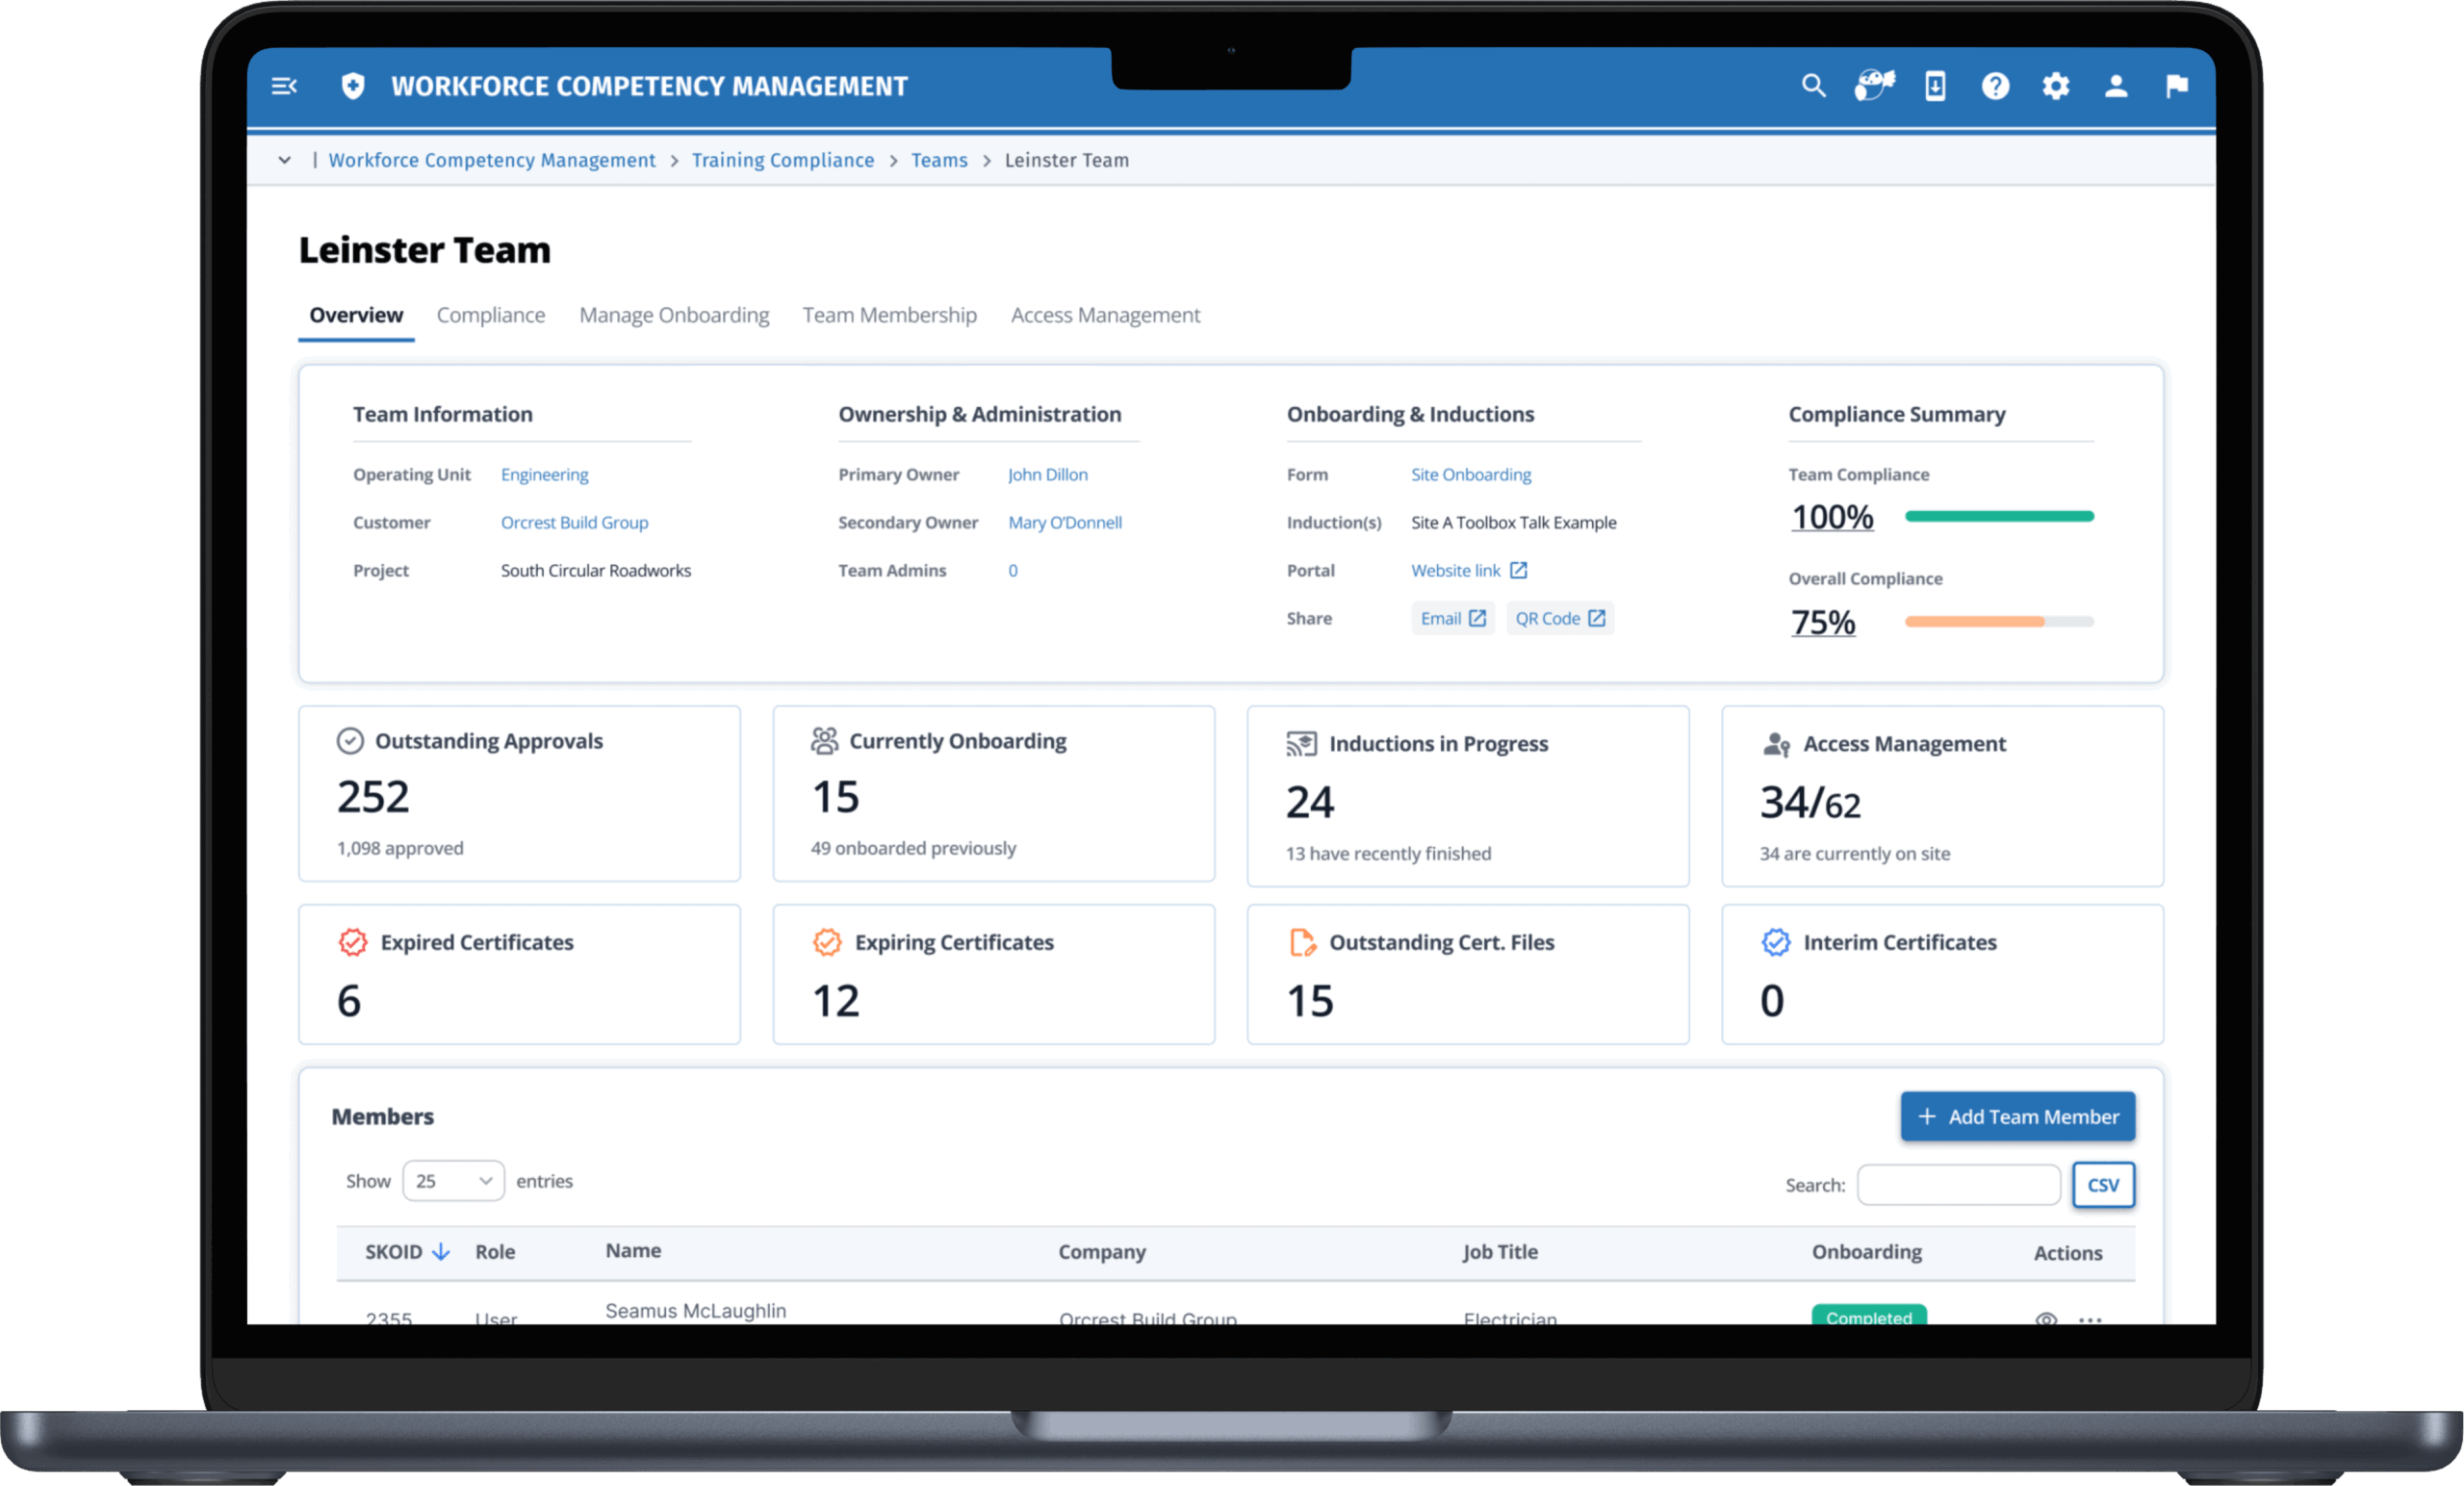
Task: Open the Team Membership tab
Action: point(889,315)
